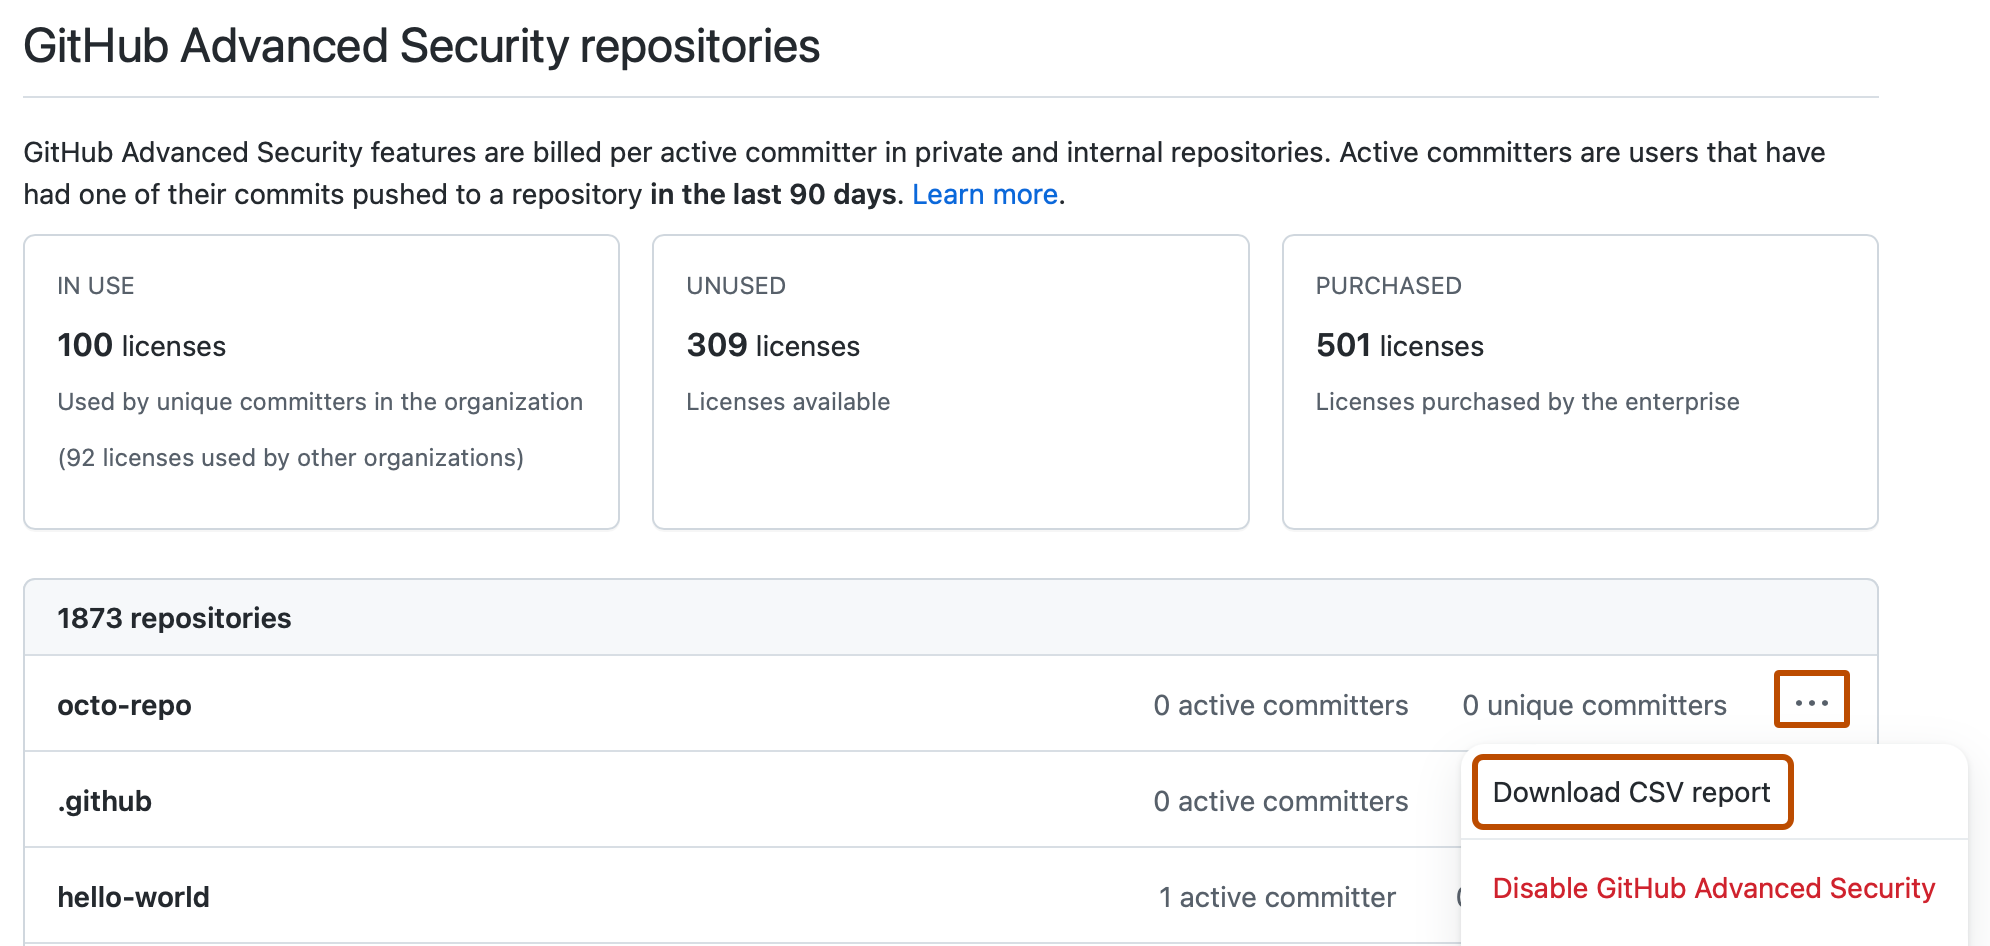Image resolution: width=1990 pixels, height=946 pixels.
Task: Open the hello-world repository row name
Action: click(x=133, y=897)
